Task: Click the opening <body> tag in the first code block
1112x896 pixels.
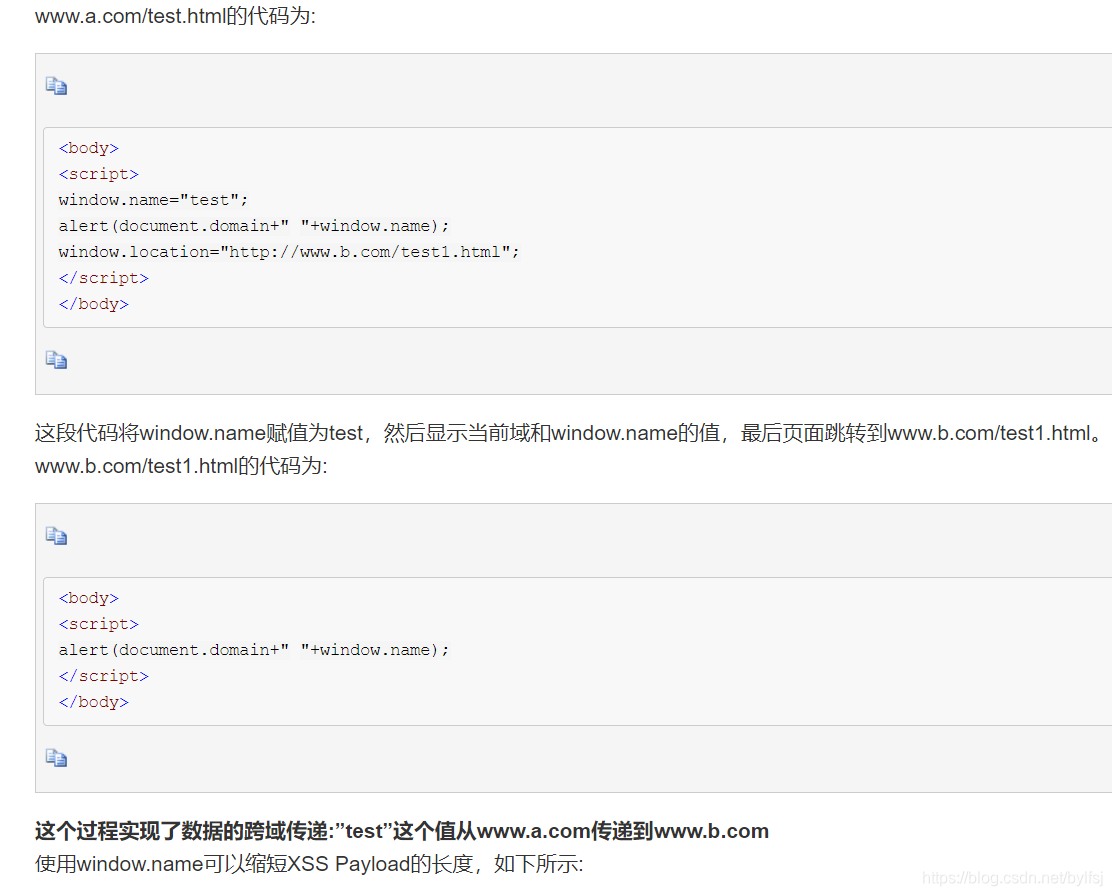Action: click(89, 148)
